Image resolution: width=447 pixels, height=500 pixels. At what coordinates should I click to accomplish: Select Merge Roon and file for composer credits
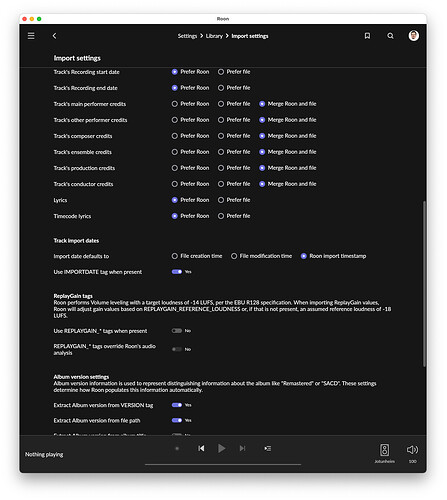[288, 136]
